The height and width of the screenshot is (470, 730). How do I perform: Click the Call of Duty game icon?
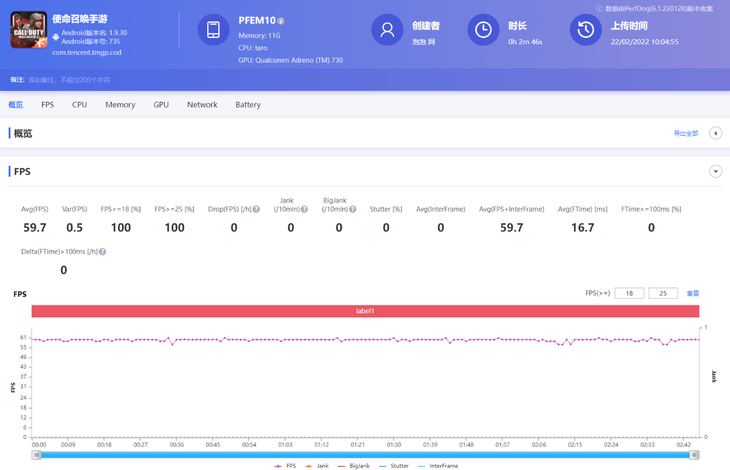tap(29, 32)
